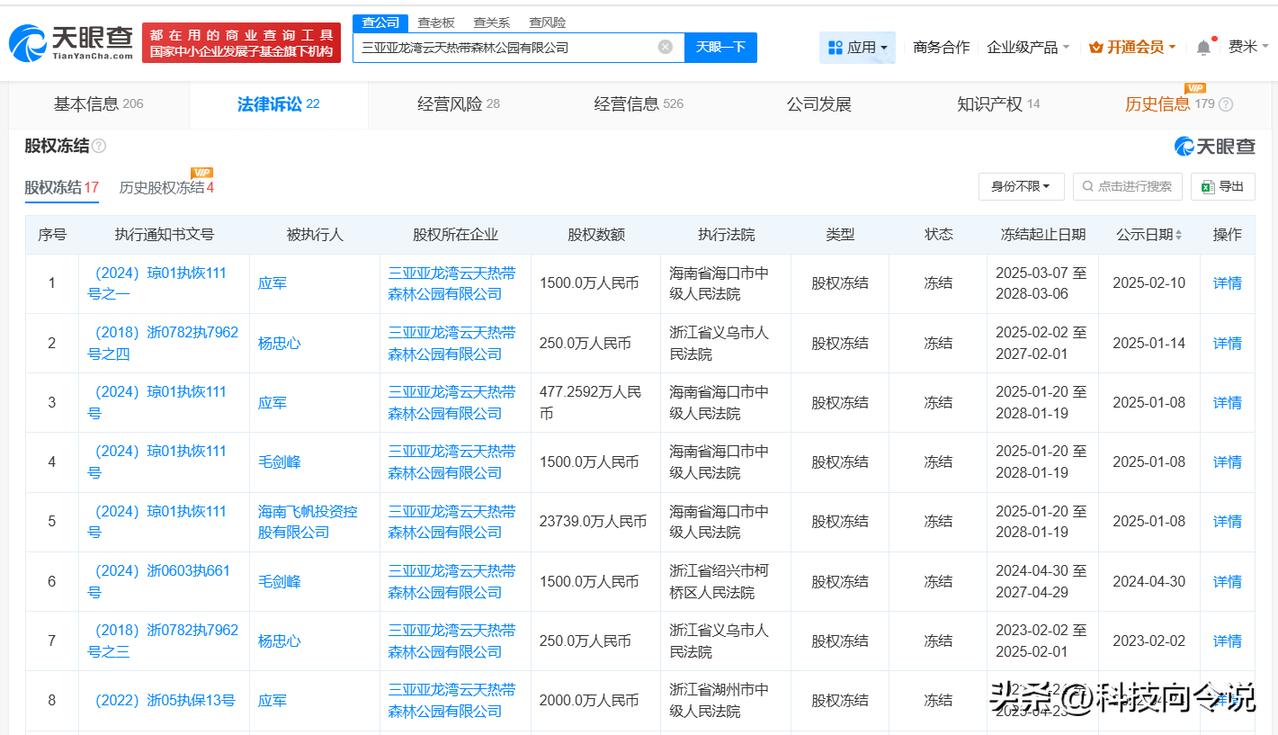Open the 基本信息 tab
The height and width of the screenshot is (735, 1278).
pyautogui.click(x=98, y=104)
